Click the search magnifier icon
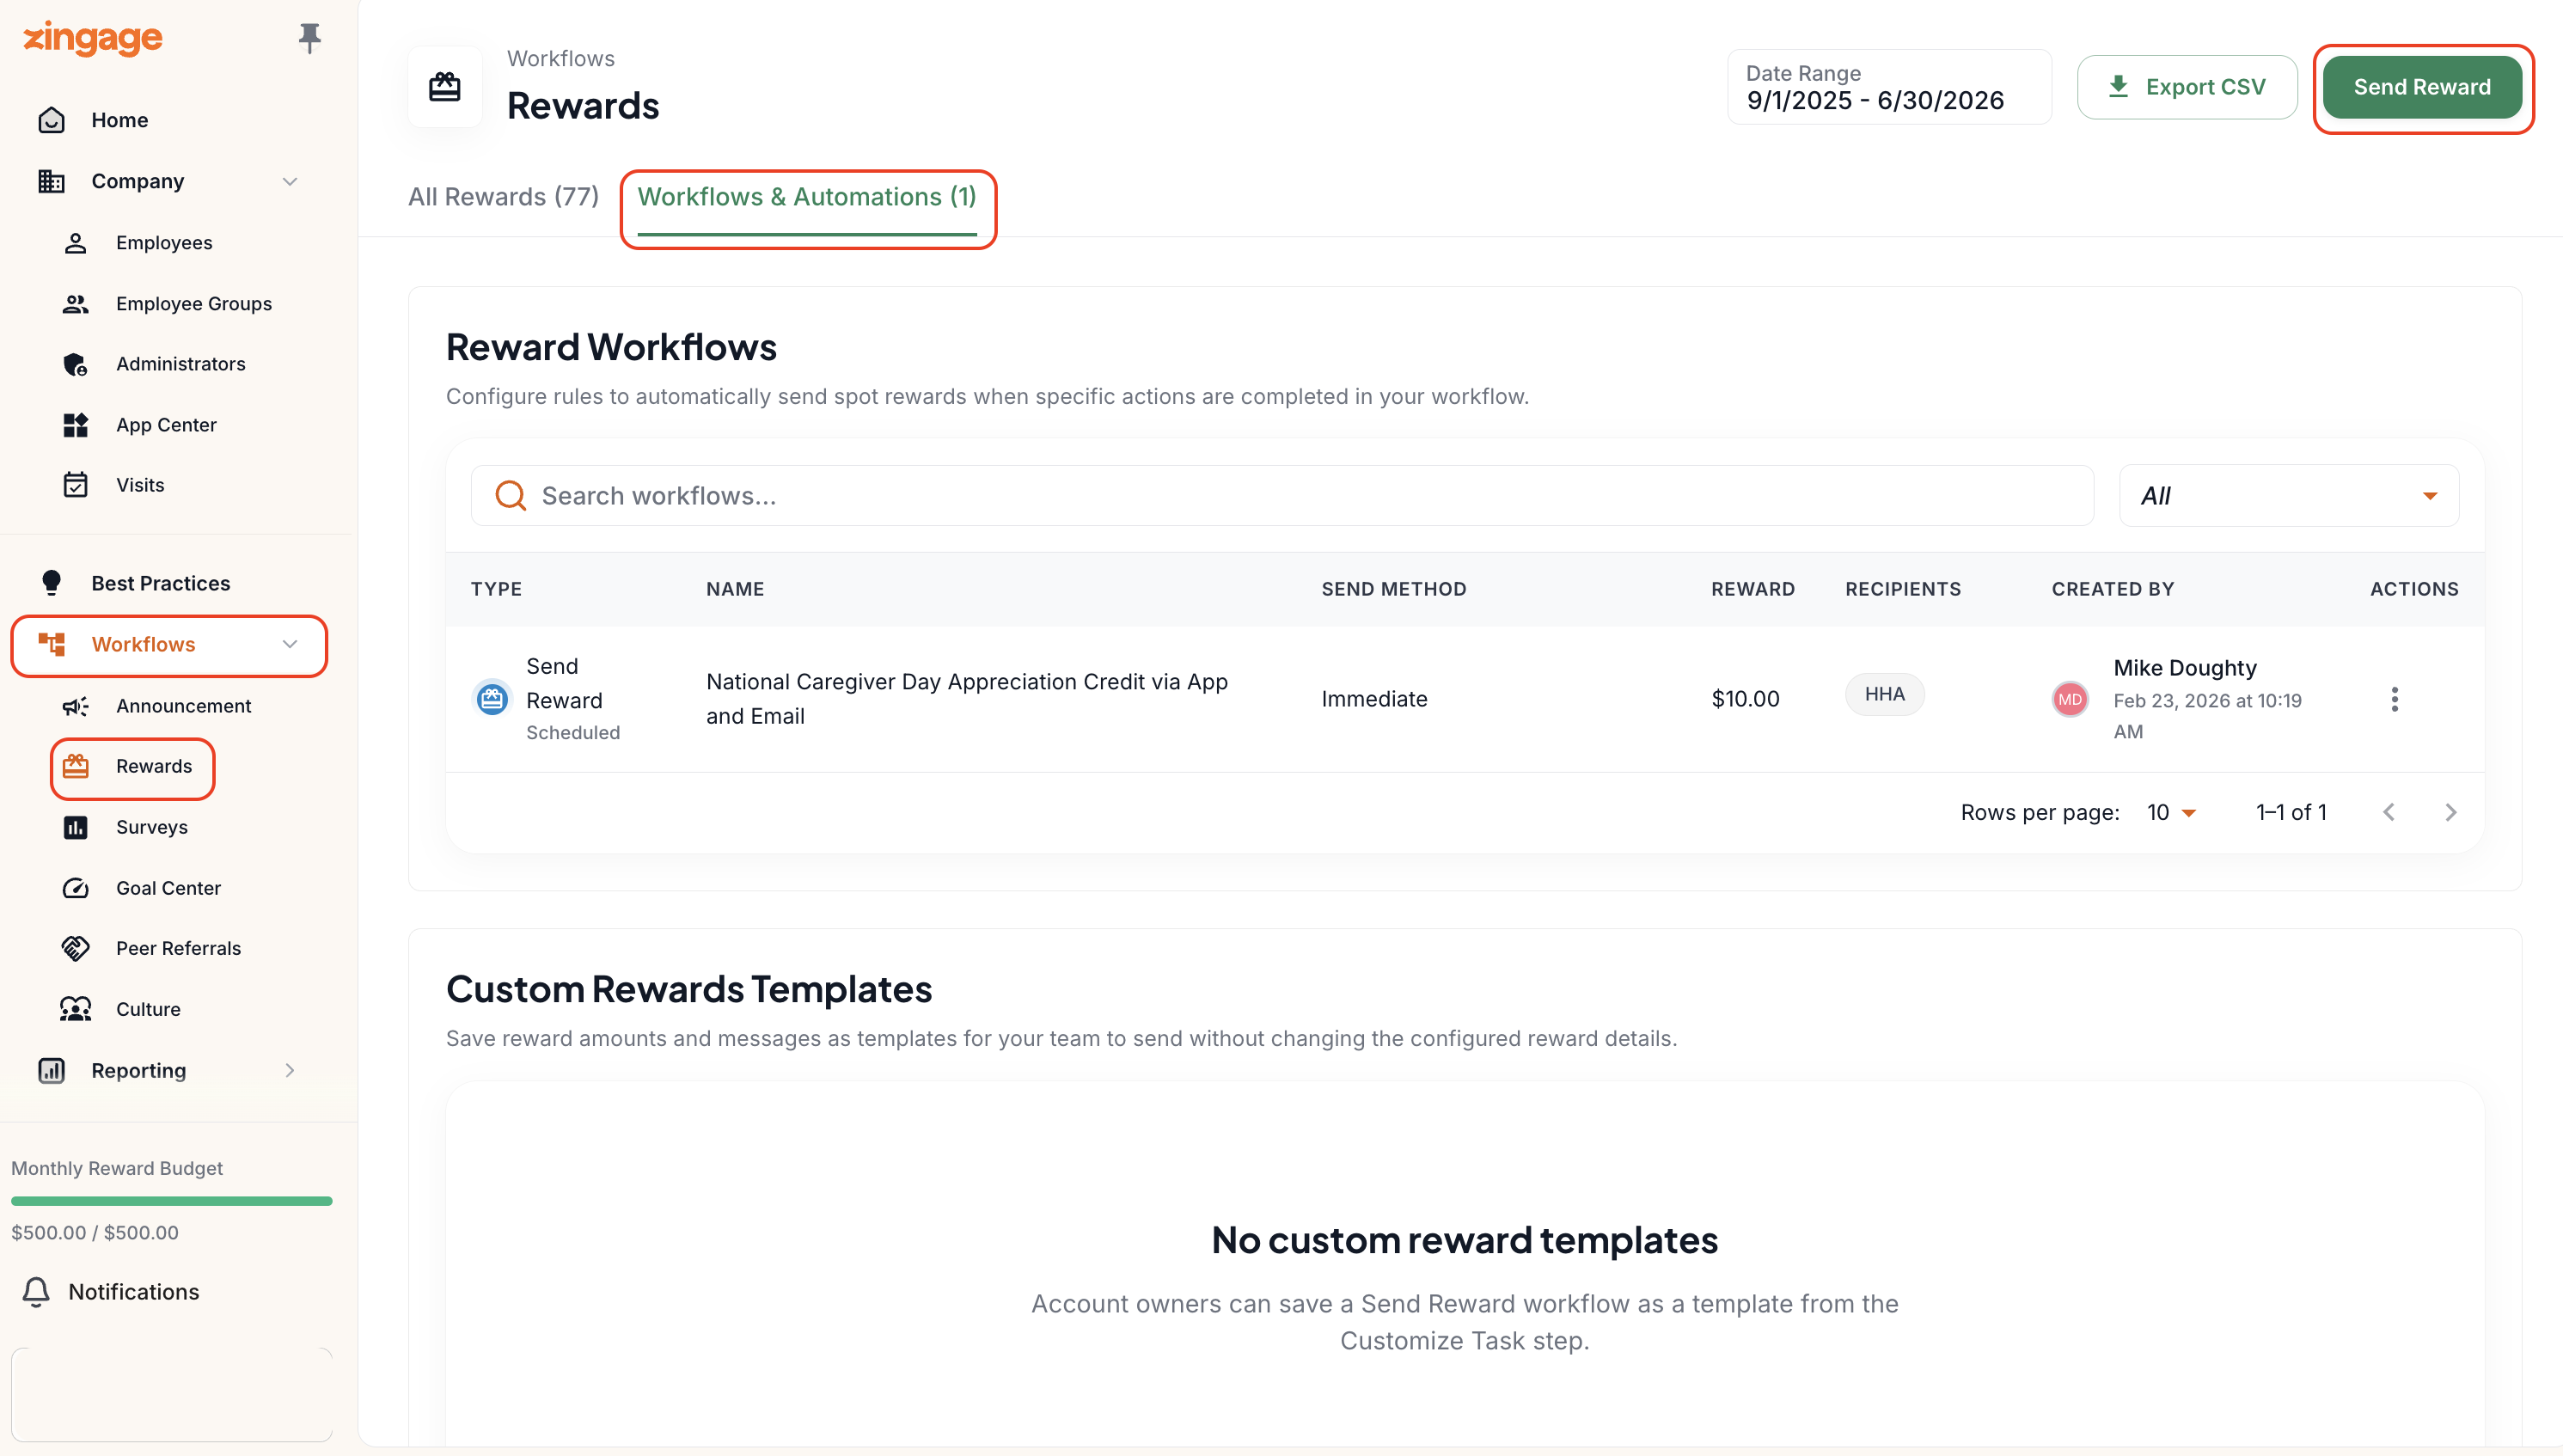The image size is (2563, 1456). click(511, 496)
